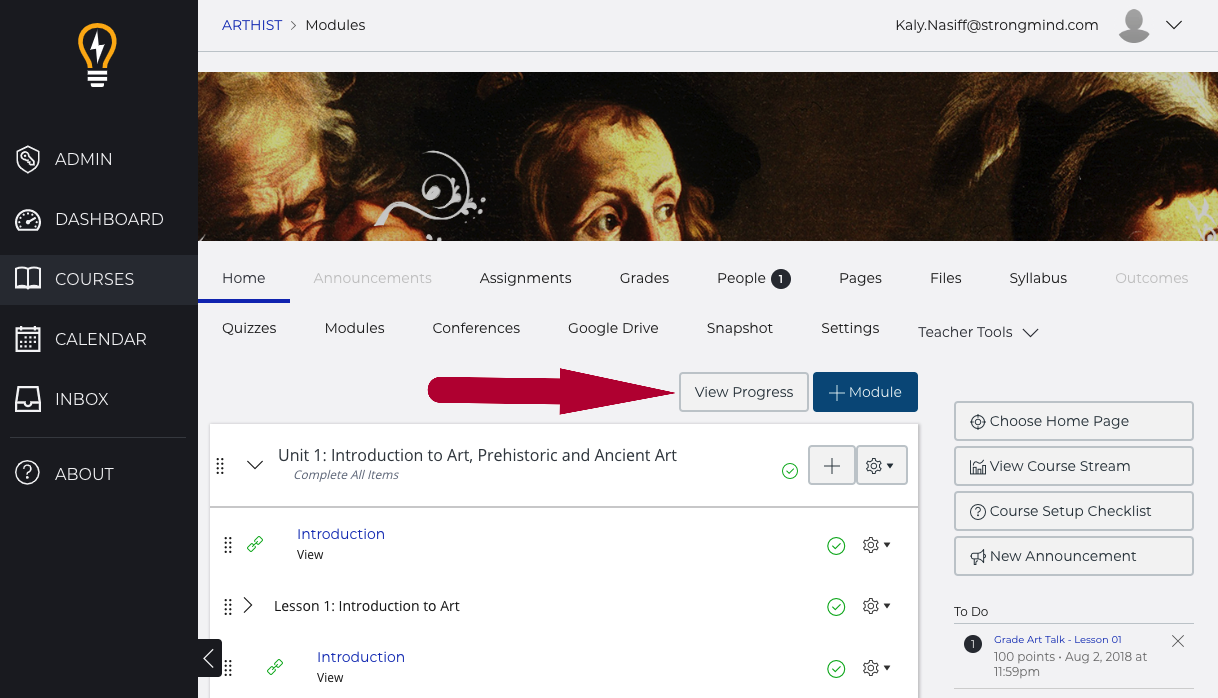The height and width of the screenshot is (698, 1218).
Task: Go to the Grades tab
Action: coord(645,278)
